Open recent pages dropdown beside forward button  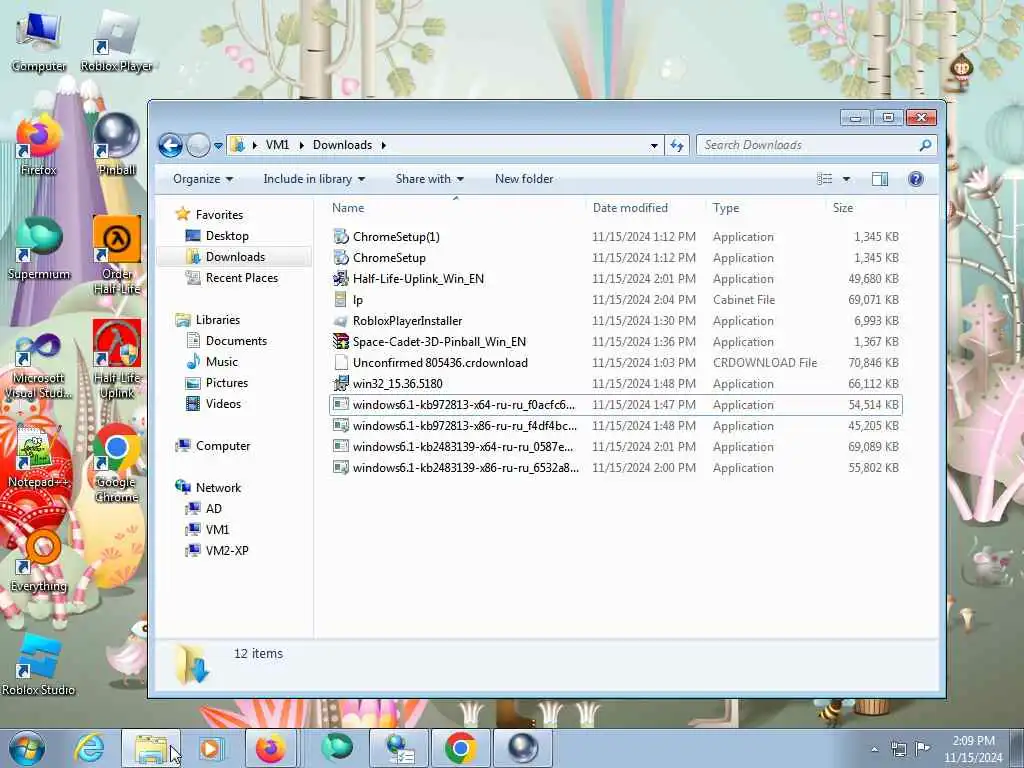pyautogui.click(x=218, y=145)
